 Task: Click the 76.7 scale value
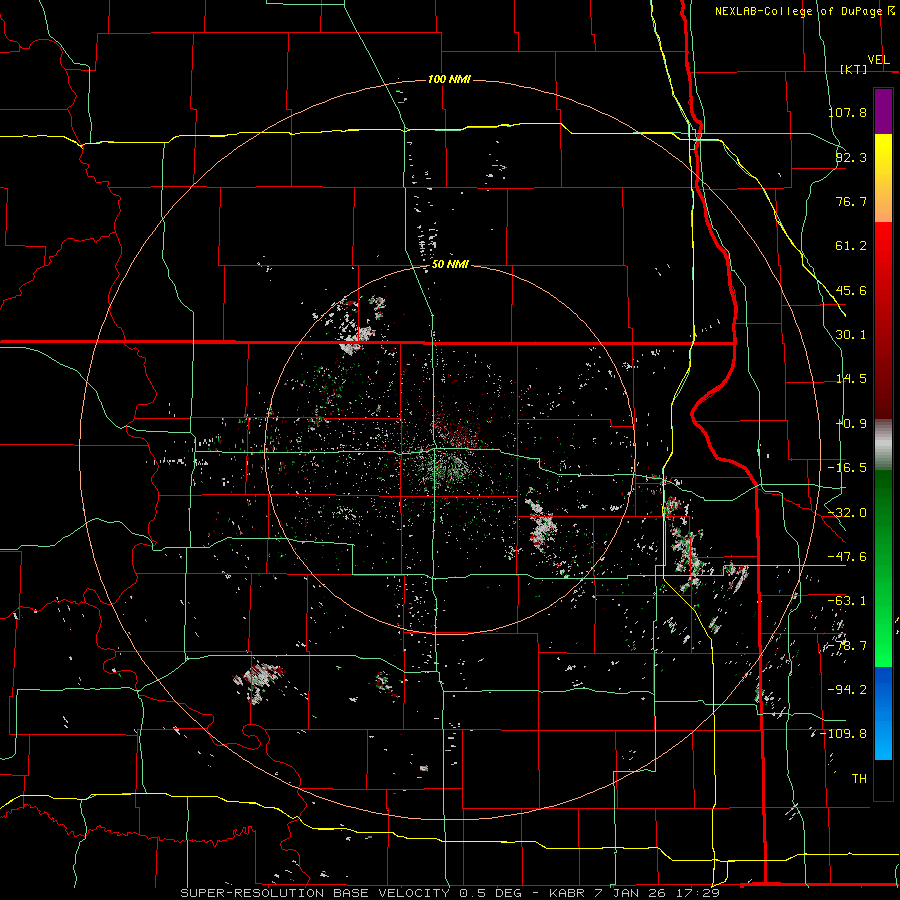click(x=851, y=201)
